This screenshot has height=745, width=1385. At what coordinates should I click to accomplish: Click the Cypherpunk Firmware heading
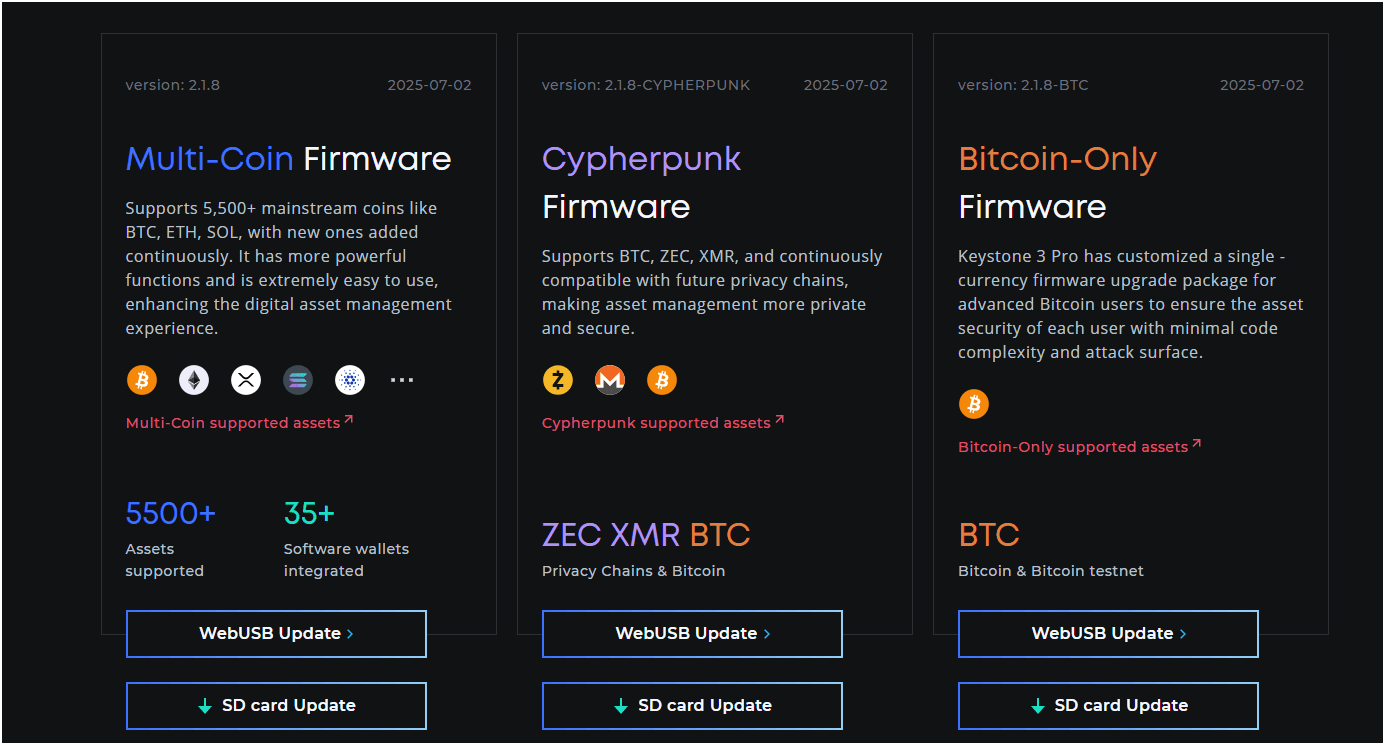click(x=642, y=183)
